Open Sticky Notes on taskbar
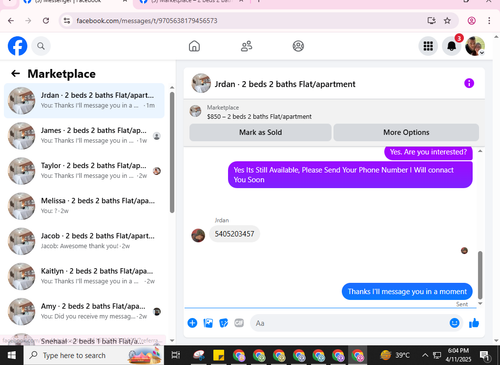 pos(219,355)
